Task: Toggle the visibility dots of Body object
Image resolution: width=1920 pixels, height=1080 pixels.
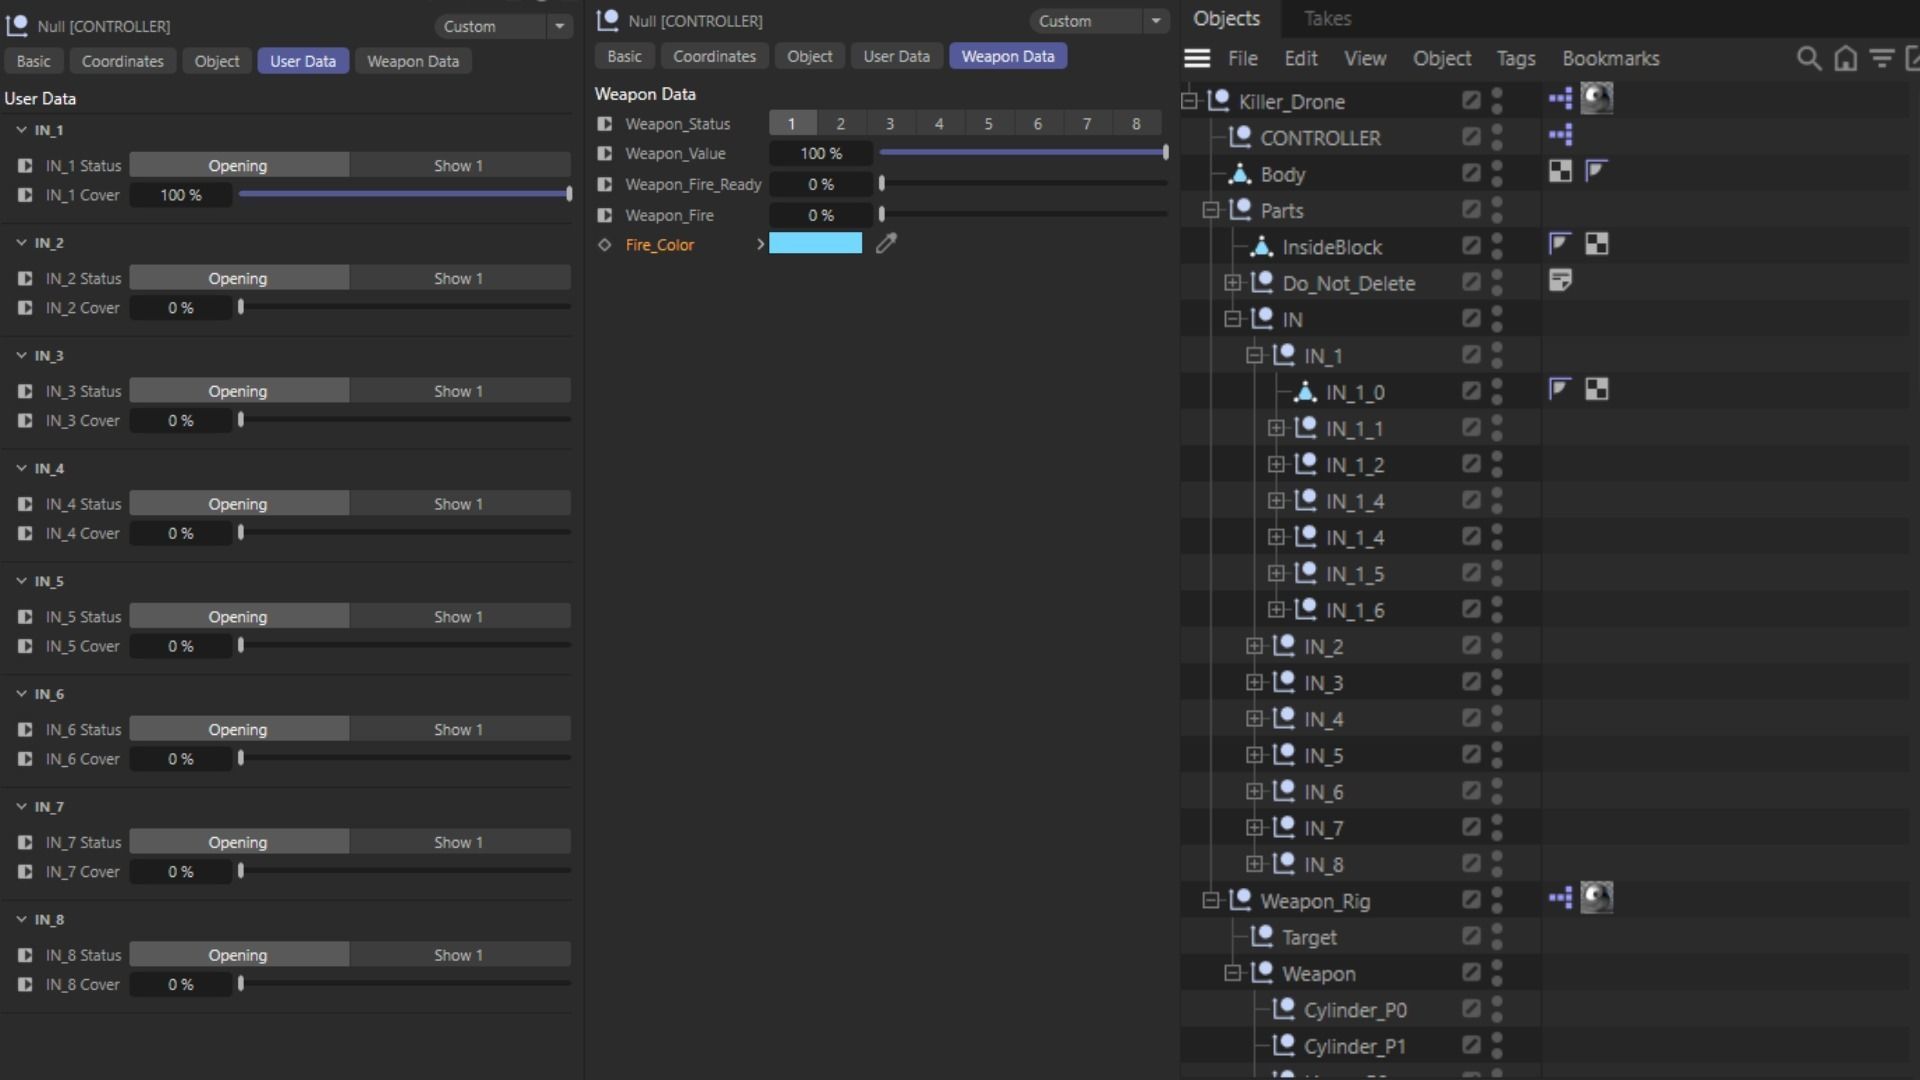Action: point(1497,174)
